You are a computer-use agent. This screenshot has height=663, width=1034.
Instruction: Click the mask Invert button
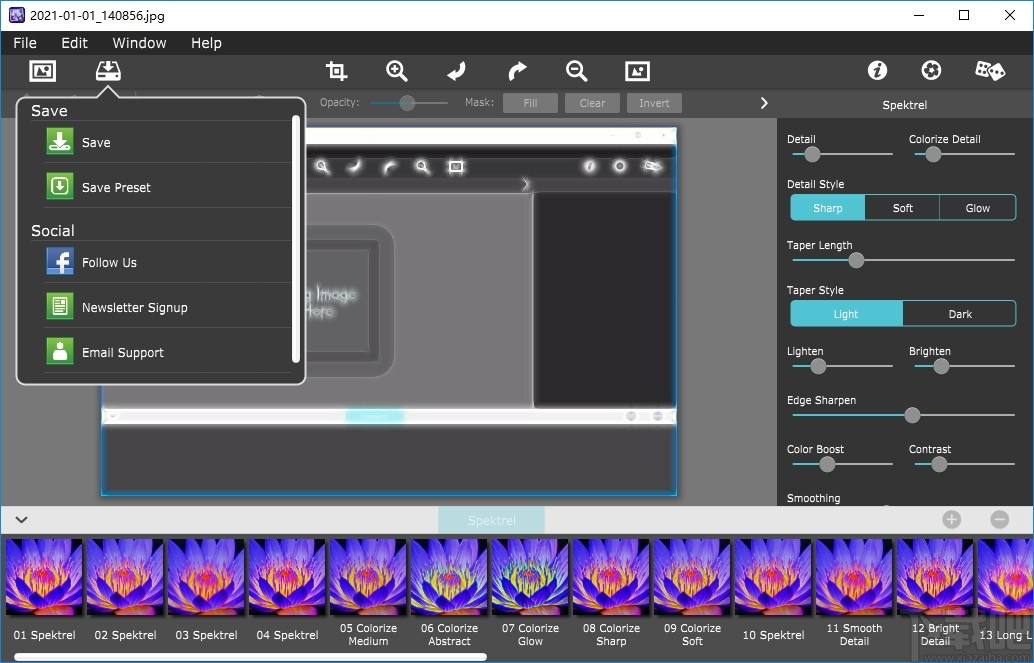click(654, 103)
